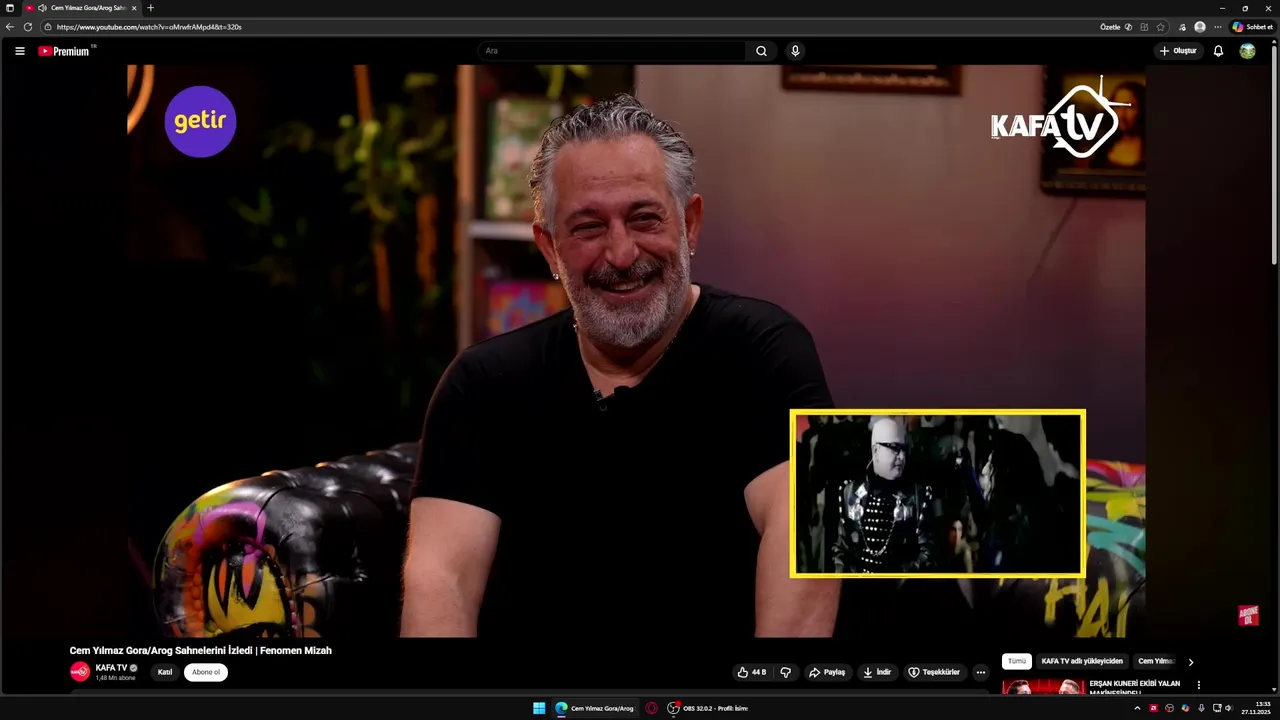Image resolution: width=1280 pixels, height=720 pixels.
Task: Open the YouTube account avatar menu
Action: pyautogui.click(x=1247, y=51)
